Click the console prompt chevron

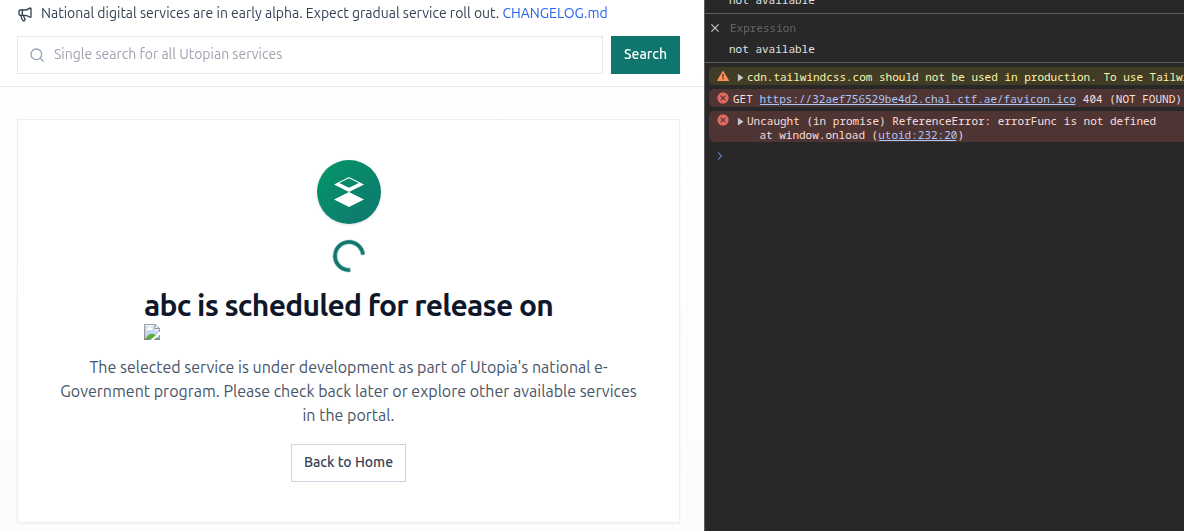coord(719,156)
